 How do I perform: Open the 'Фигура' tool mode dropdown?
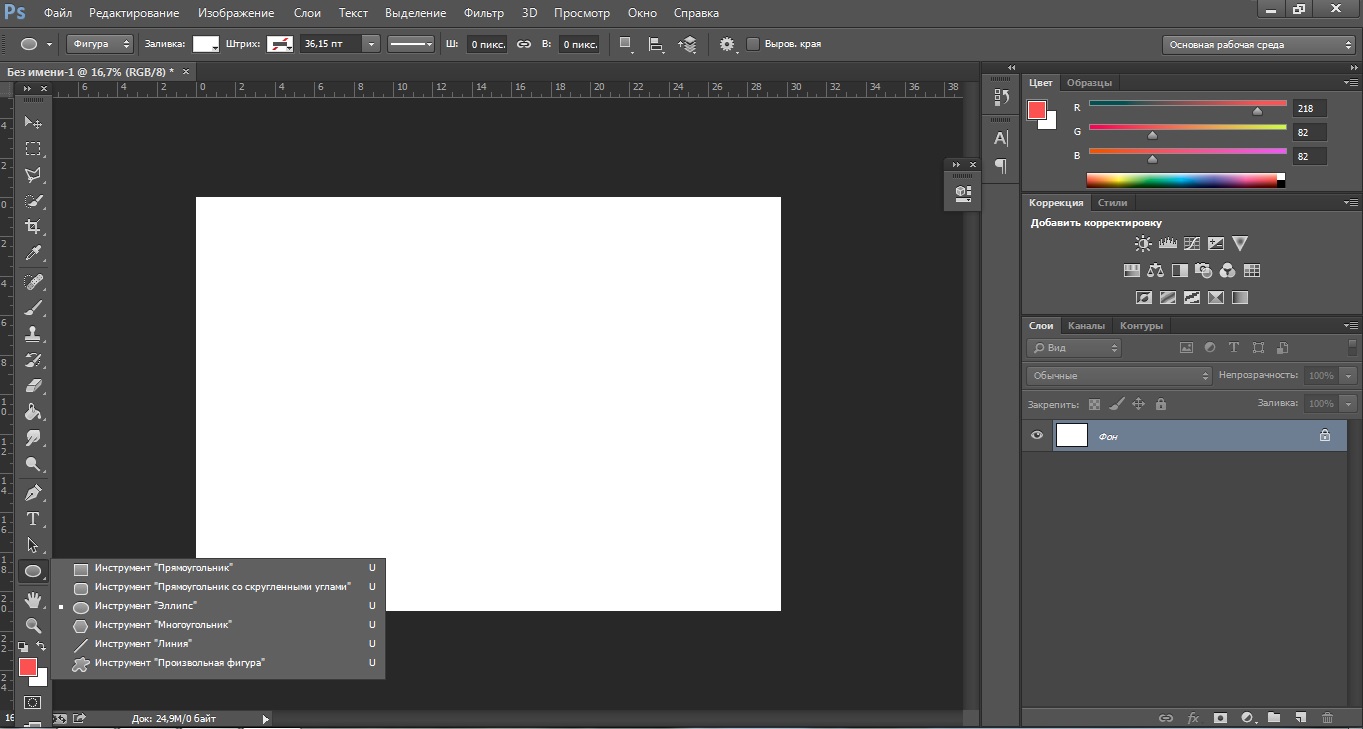click(100, 44)
